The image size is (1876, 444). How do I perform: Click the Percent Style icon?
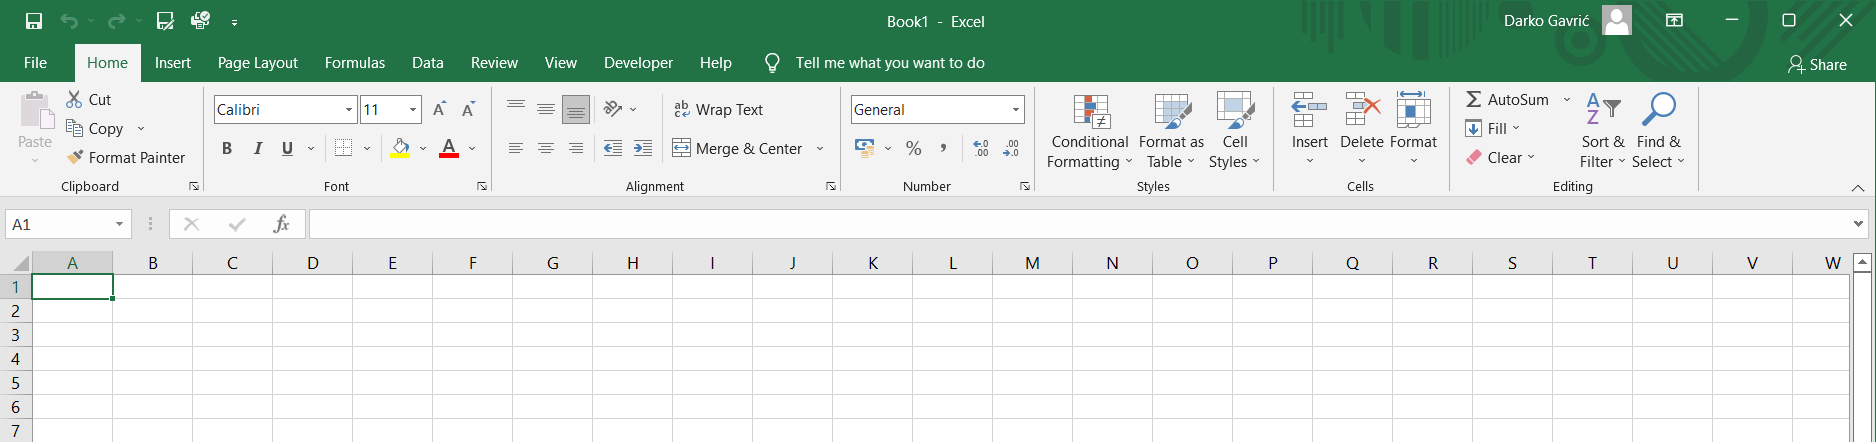point(913,149)
